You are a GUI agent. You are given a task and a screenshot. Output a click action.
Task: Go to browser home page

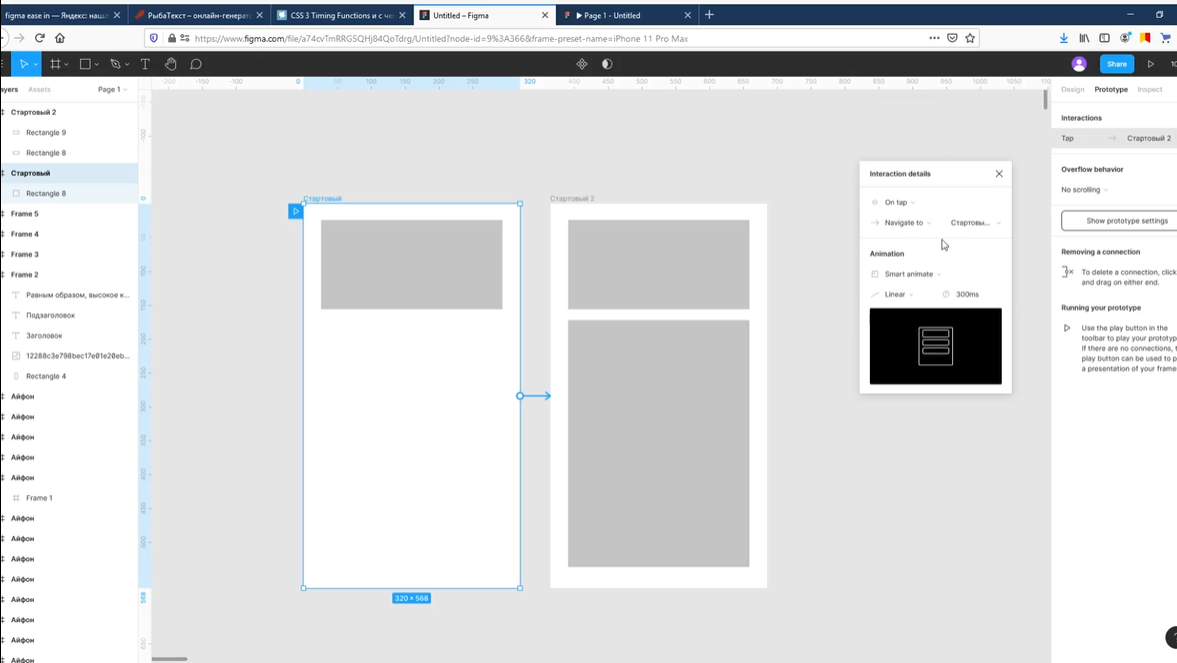point(60,38)
